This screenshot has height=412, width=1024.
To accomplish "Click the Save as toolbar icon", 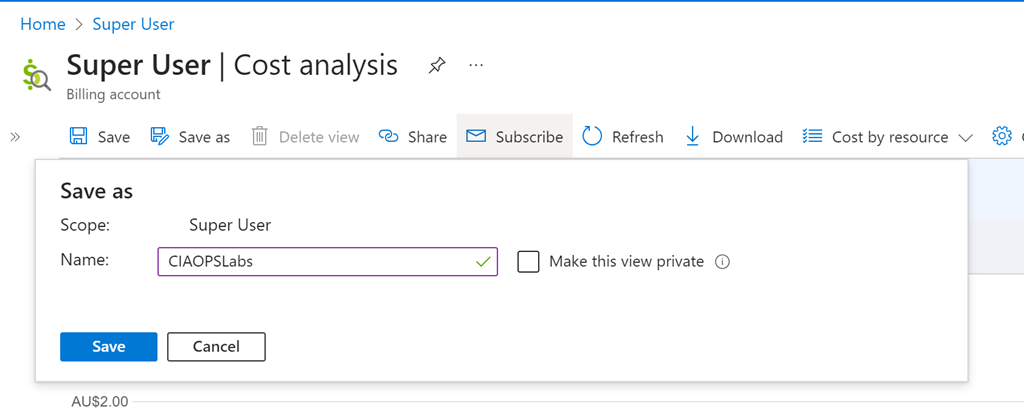I will point(159,137).
